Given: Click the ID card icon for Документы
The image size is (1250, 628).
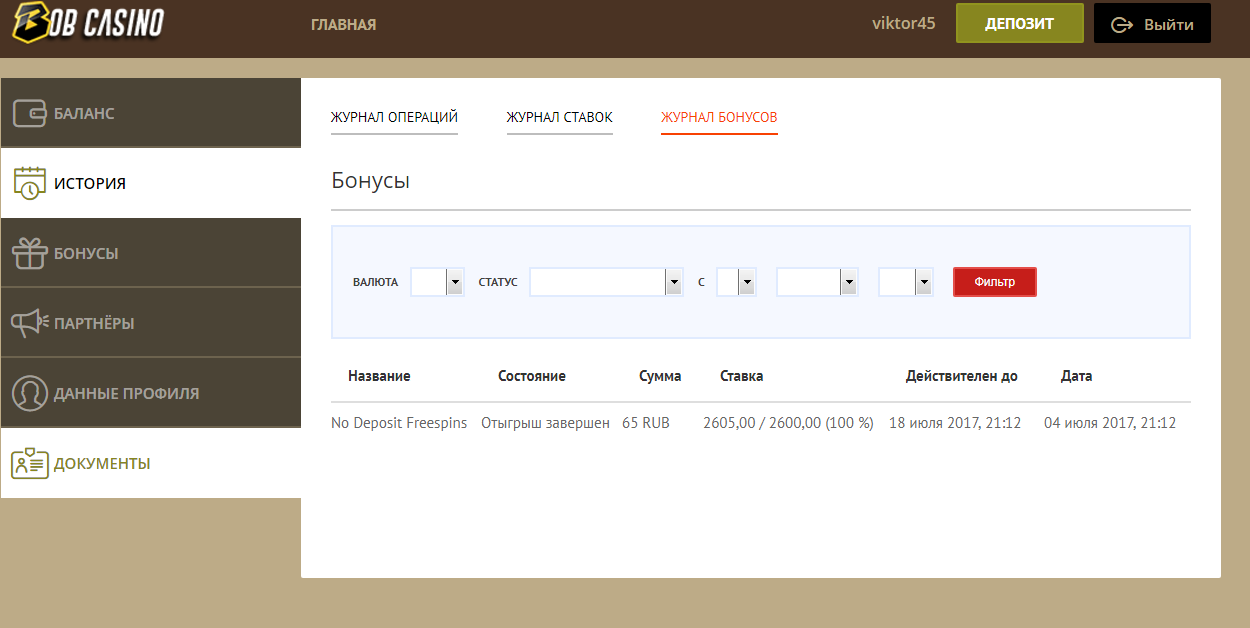Looking at the screenshot, I should coord(30,463).
